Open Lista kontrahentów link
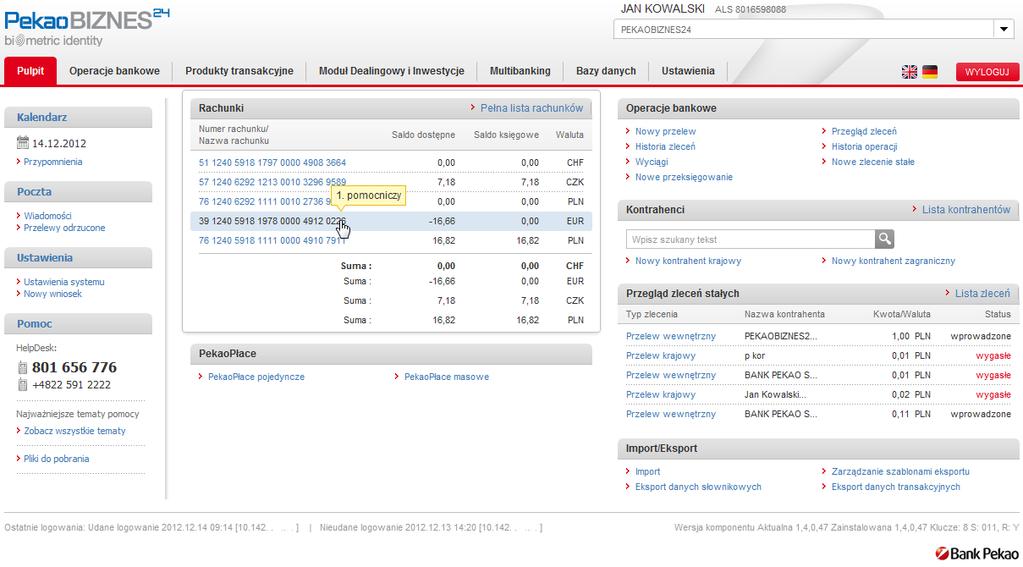1023x567 pixels. (966, 209)
